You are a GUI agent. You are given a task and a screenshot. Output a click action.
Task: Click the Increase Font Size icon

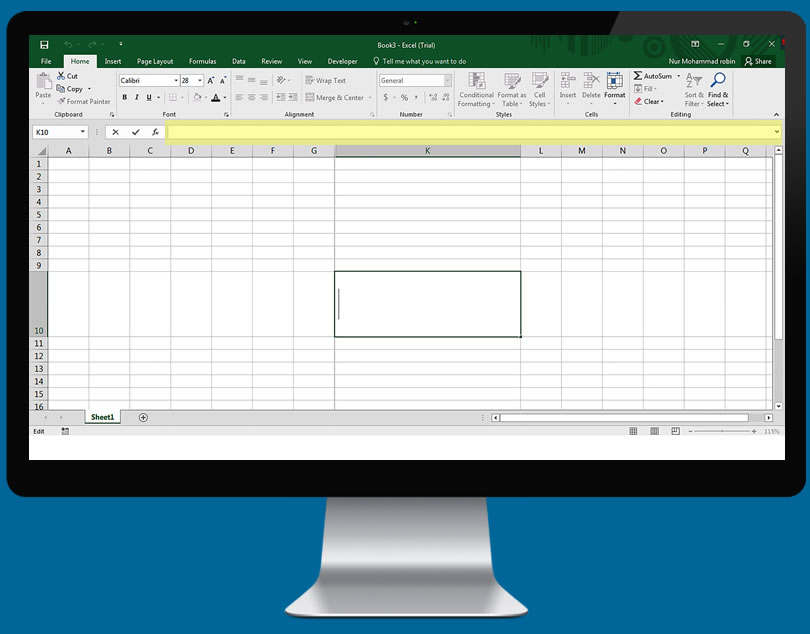(210, 80)
